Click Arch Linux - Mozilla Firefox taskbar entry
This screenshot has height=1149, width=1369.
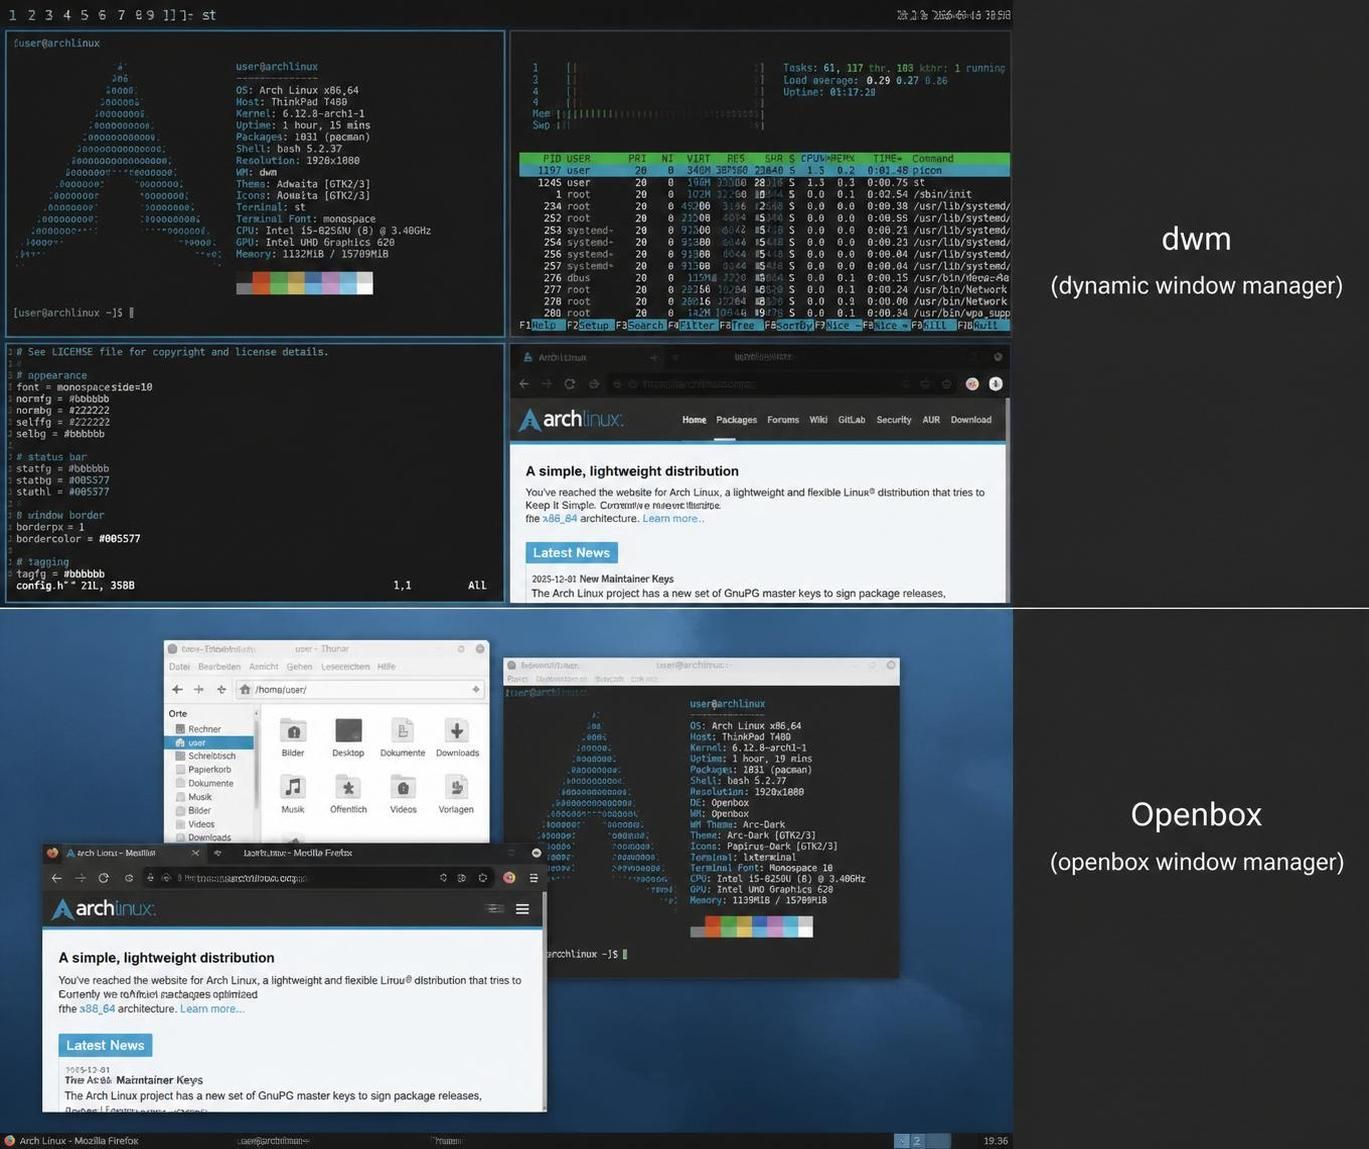(72, 1141)
